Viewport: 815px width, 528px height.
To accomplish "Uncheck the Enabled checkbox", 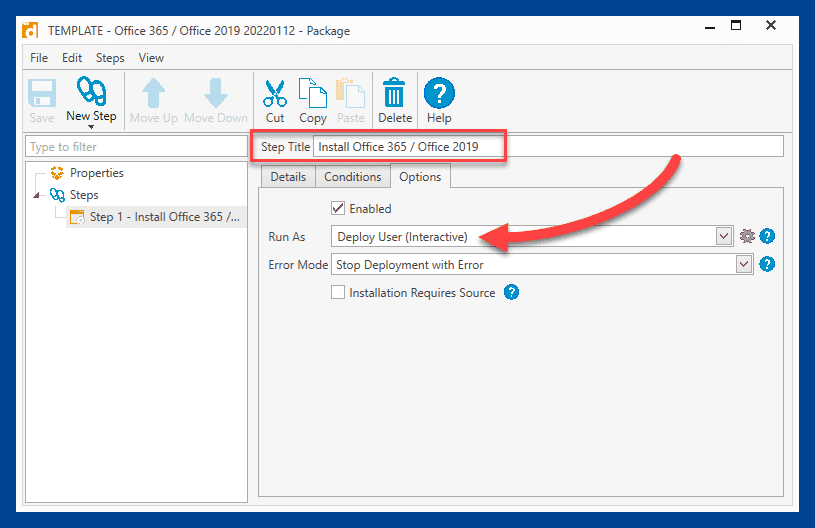I will pos(338,208).
